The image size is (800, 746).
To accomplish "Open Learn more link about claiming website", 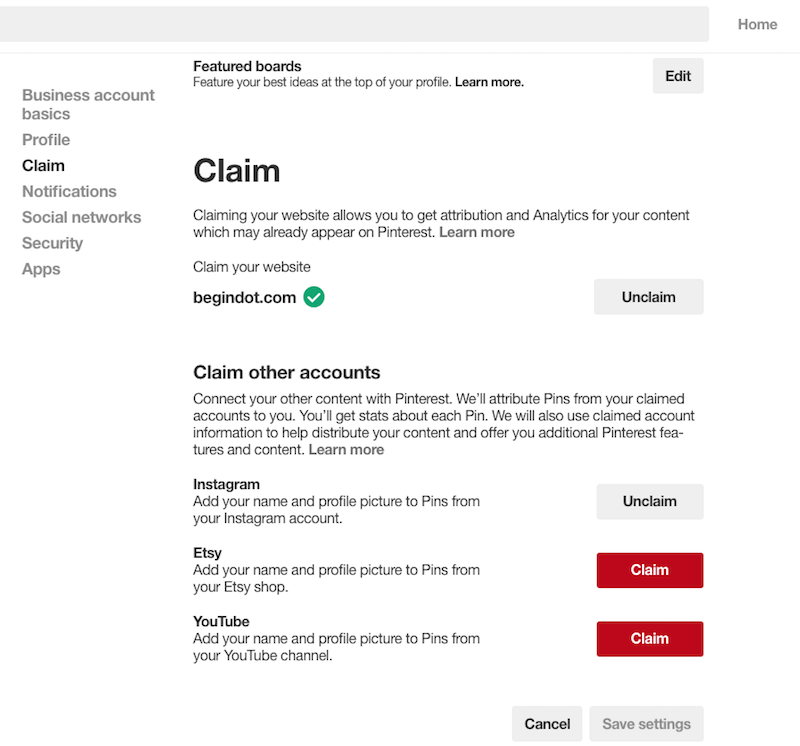I will tap(477, 232).
